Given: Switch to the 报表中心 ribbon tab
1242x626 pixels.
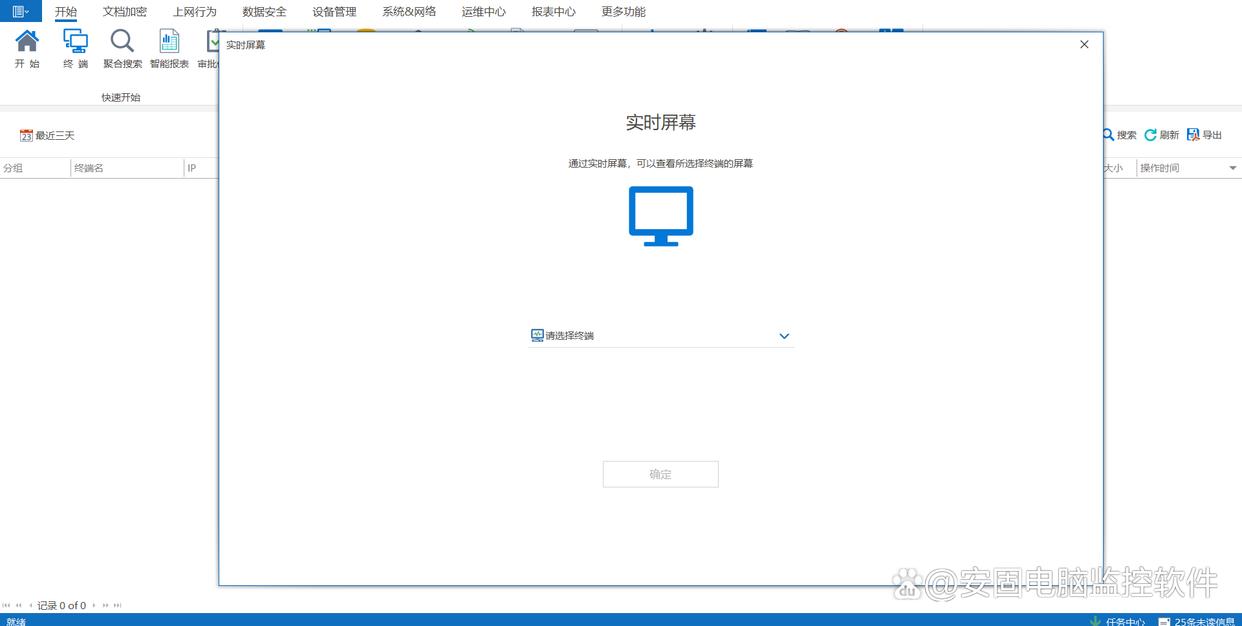Looking at the screenshot, I should click(x=554, y=12).
